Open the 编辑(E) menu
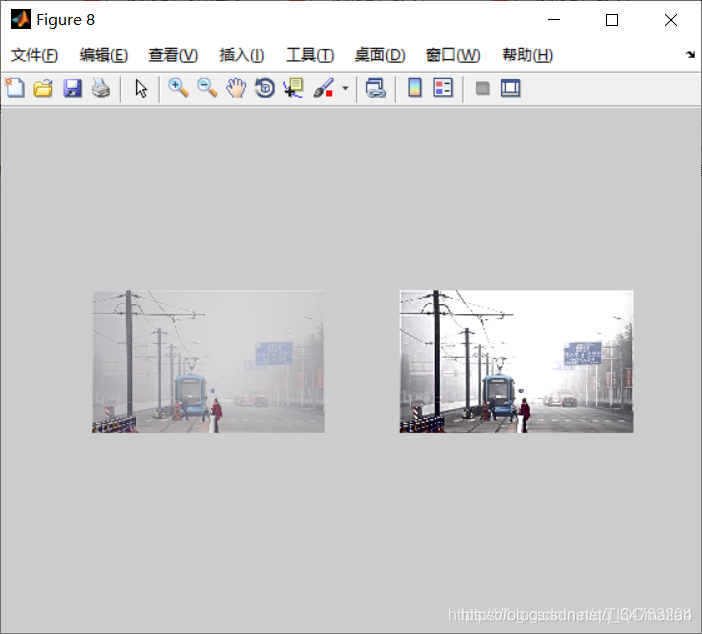This screenshot has width=702, height=634. 104,55
